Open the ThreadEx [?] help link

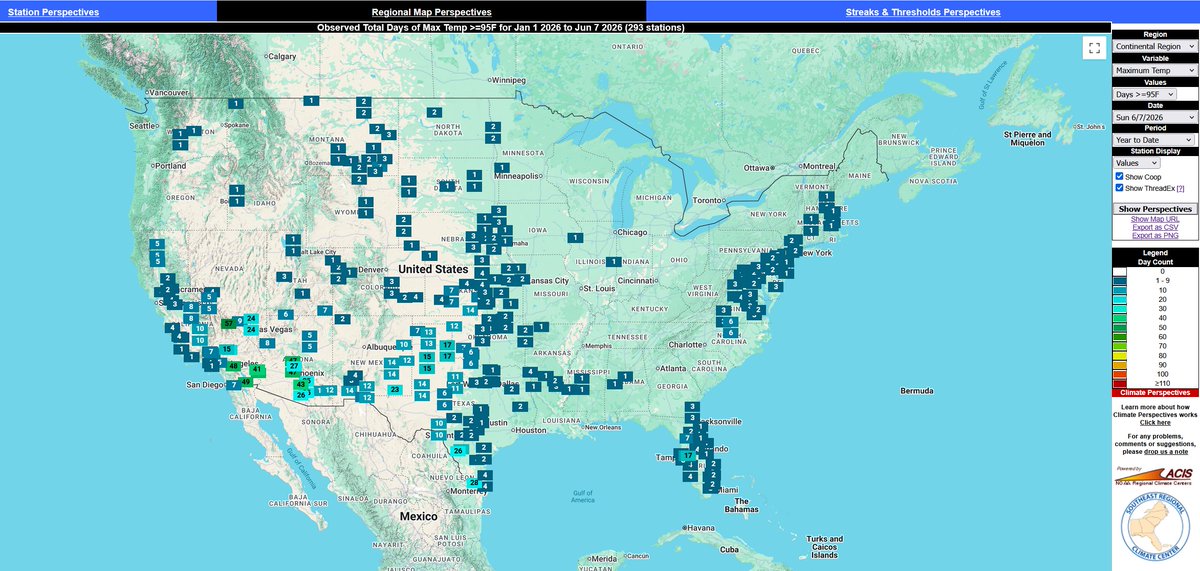click(x=1181, y=188)
